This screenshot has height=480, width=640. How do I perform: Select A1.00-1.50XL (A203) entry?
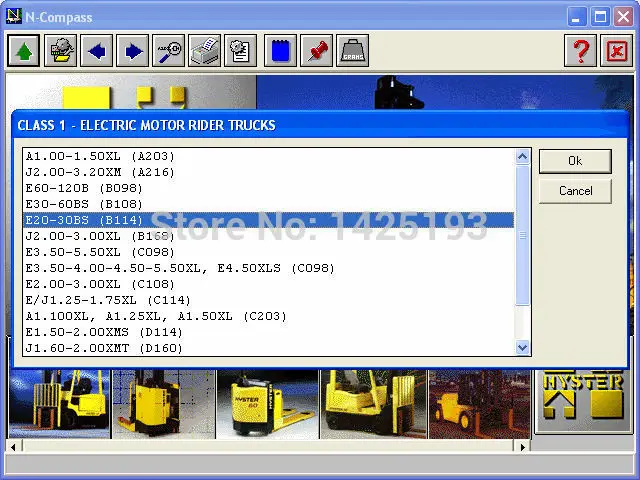[269, 156]
